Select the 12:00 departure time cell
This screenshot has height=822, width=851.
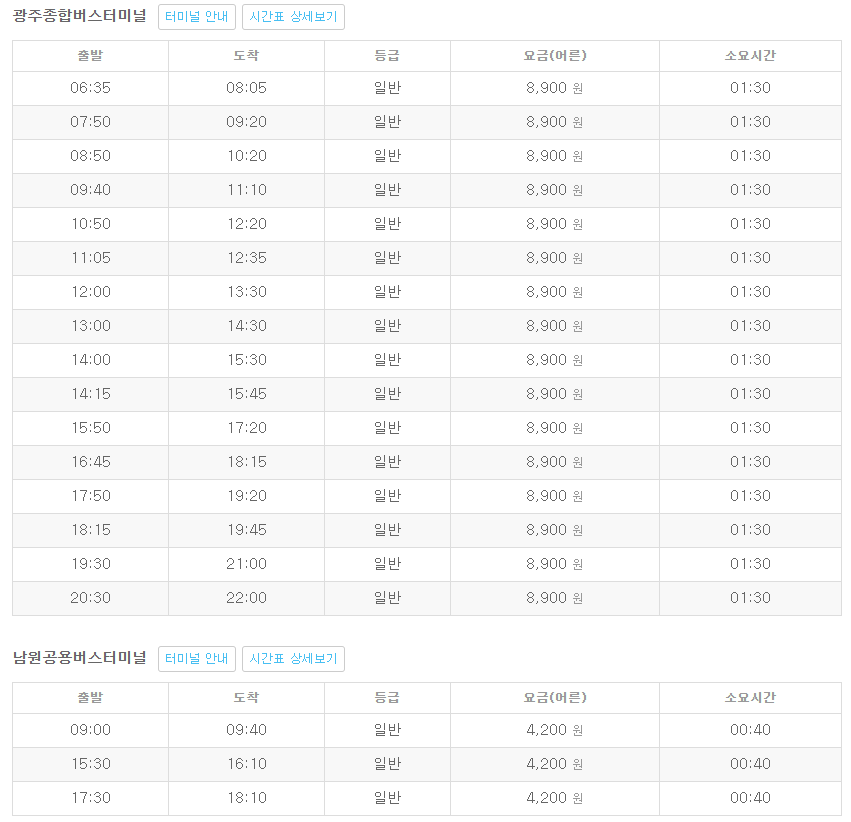pyautogui.click(x=91, y=292)
